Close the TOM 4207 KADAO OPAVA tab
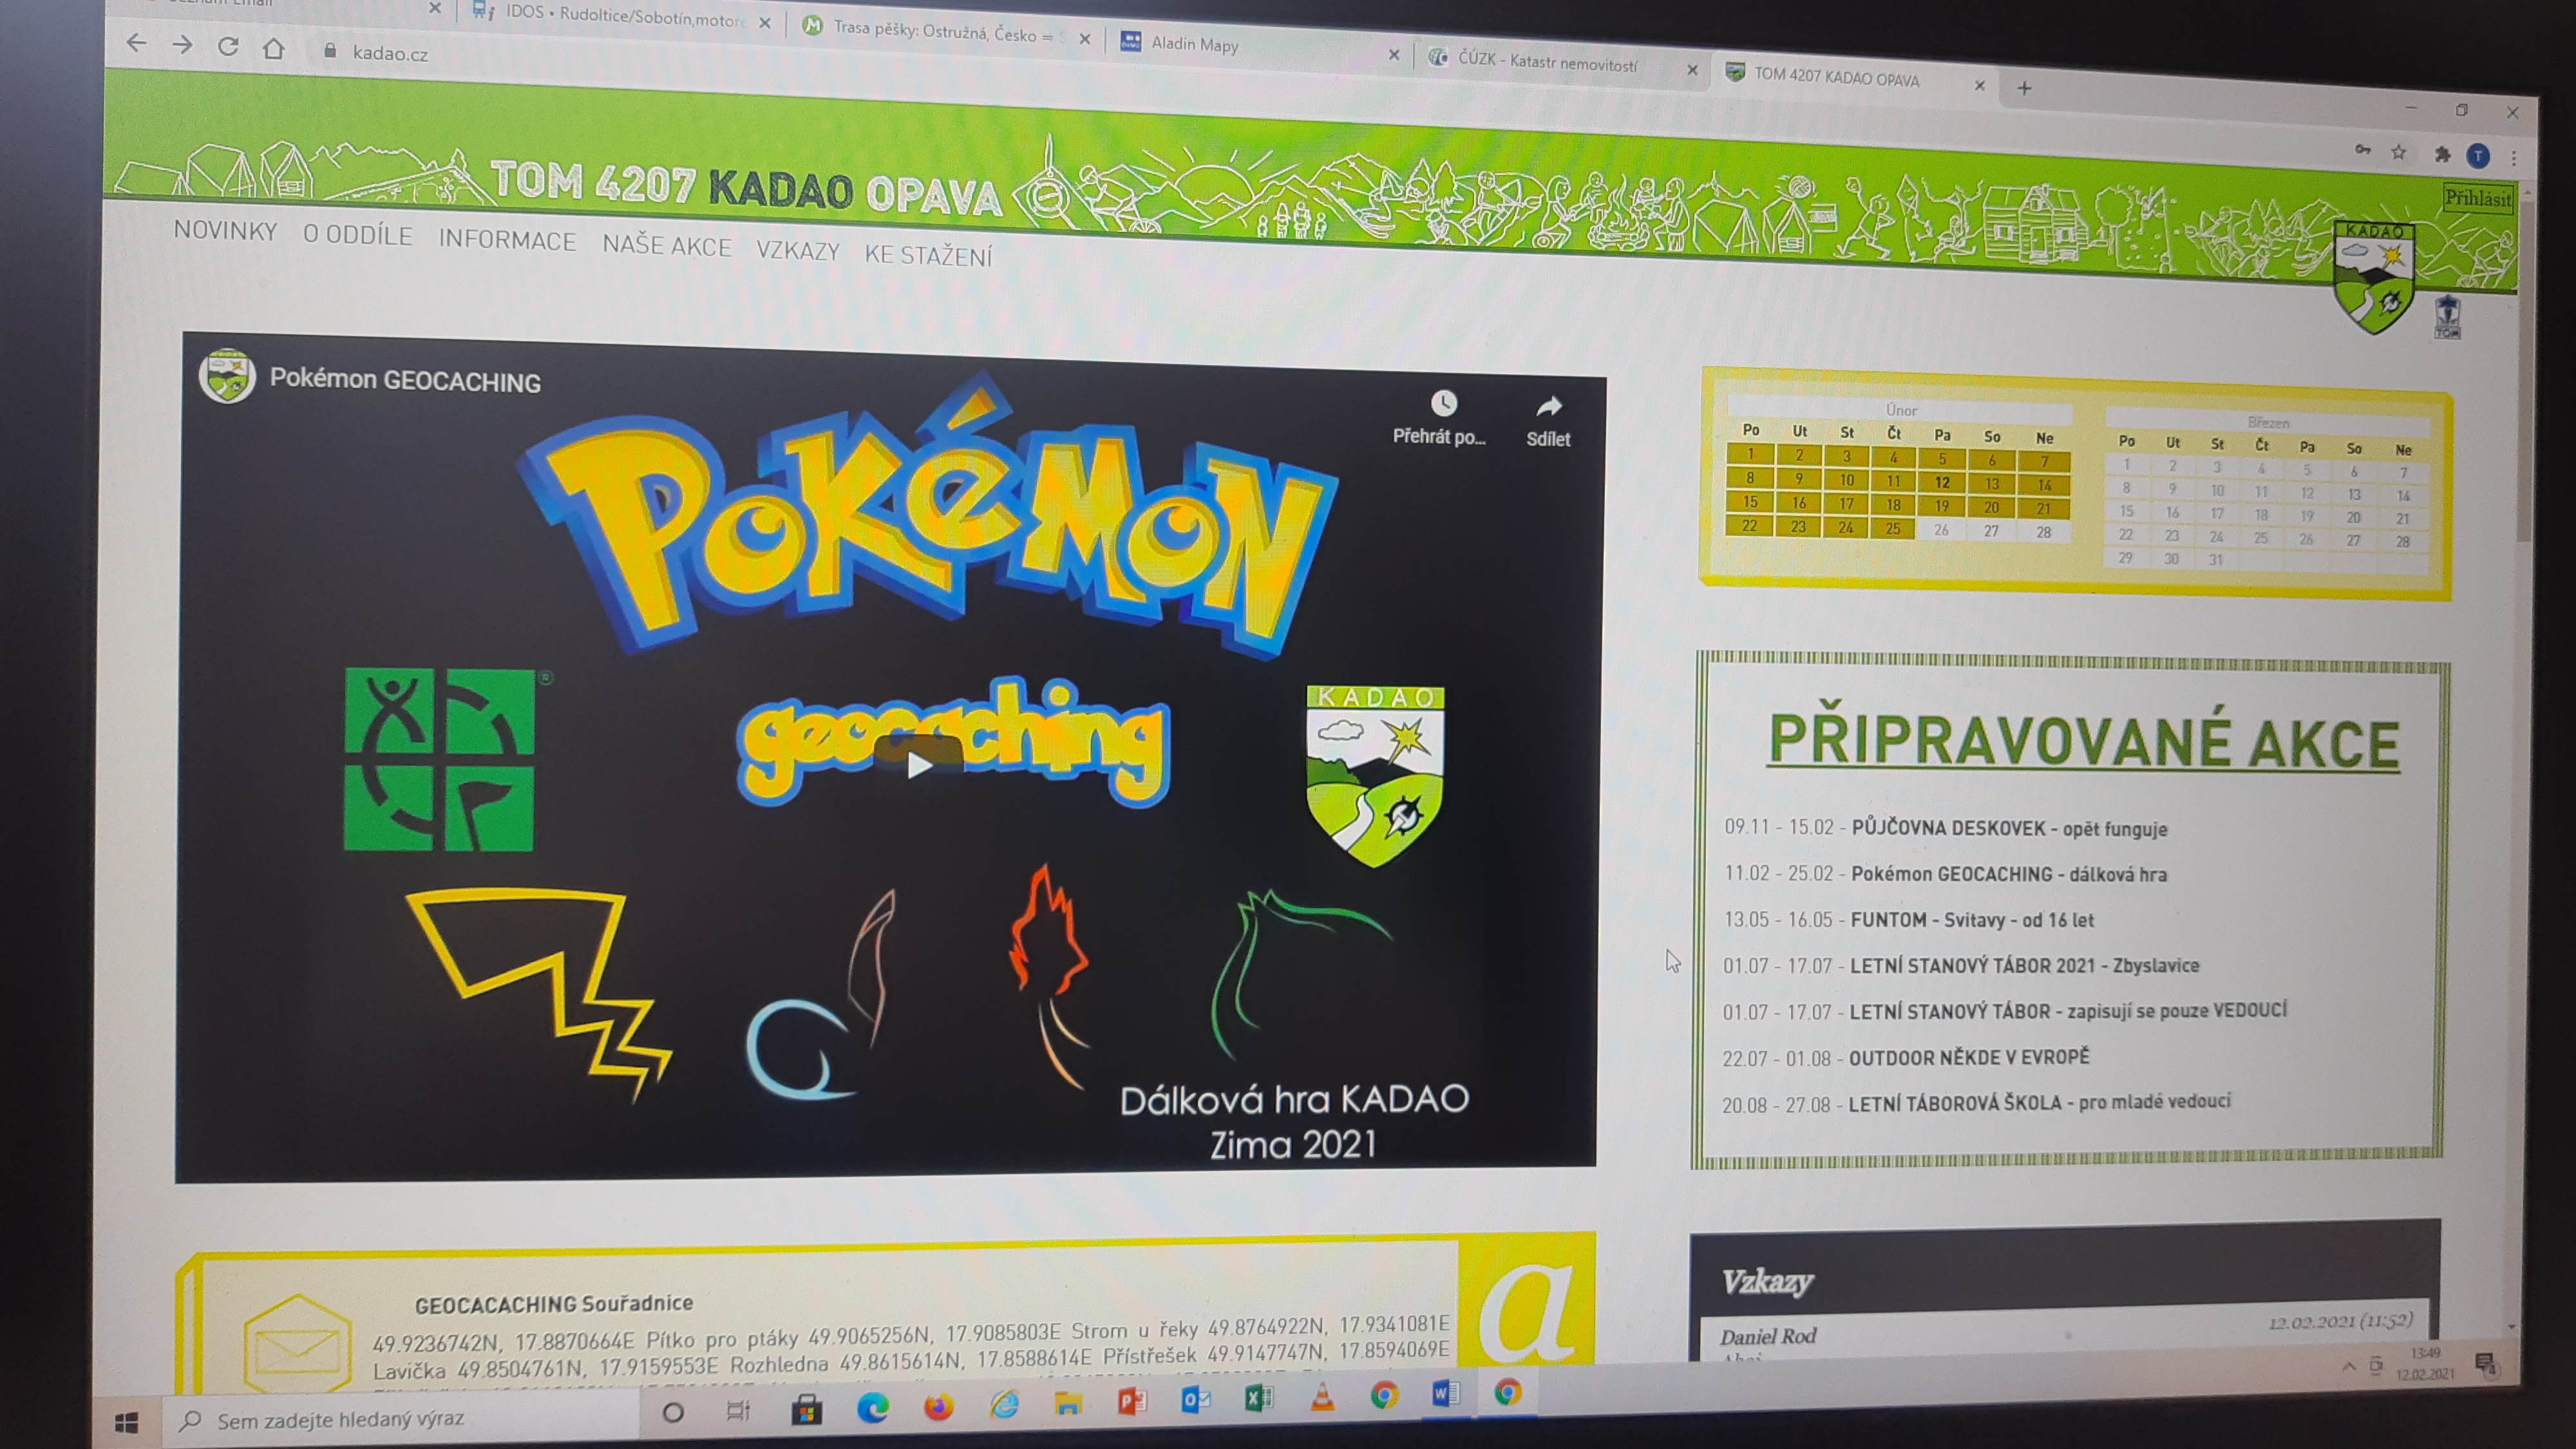Screen dimensions: 2576x1449 (x=1979, y=86)
